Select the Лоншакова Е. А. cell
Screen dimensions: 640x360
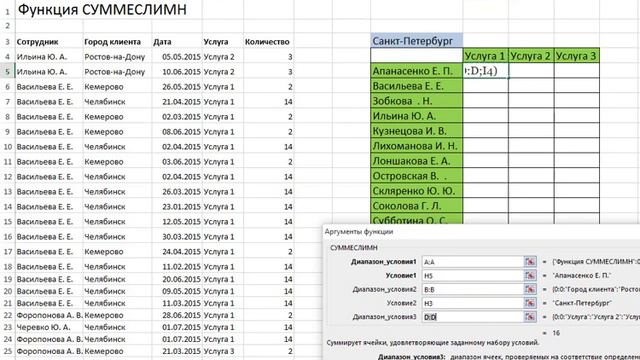point(416,161)
